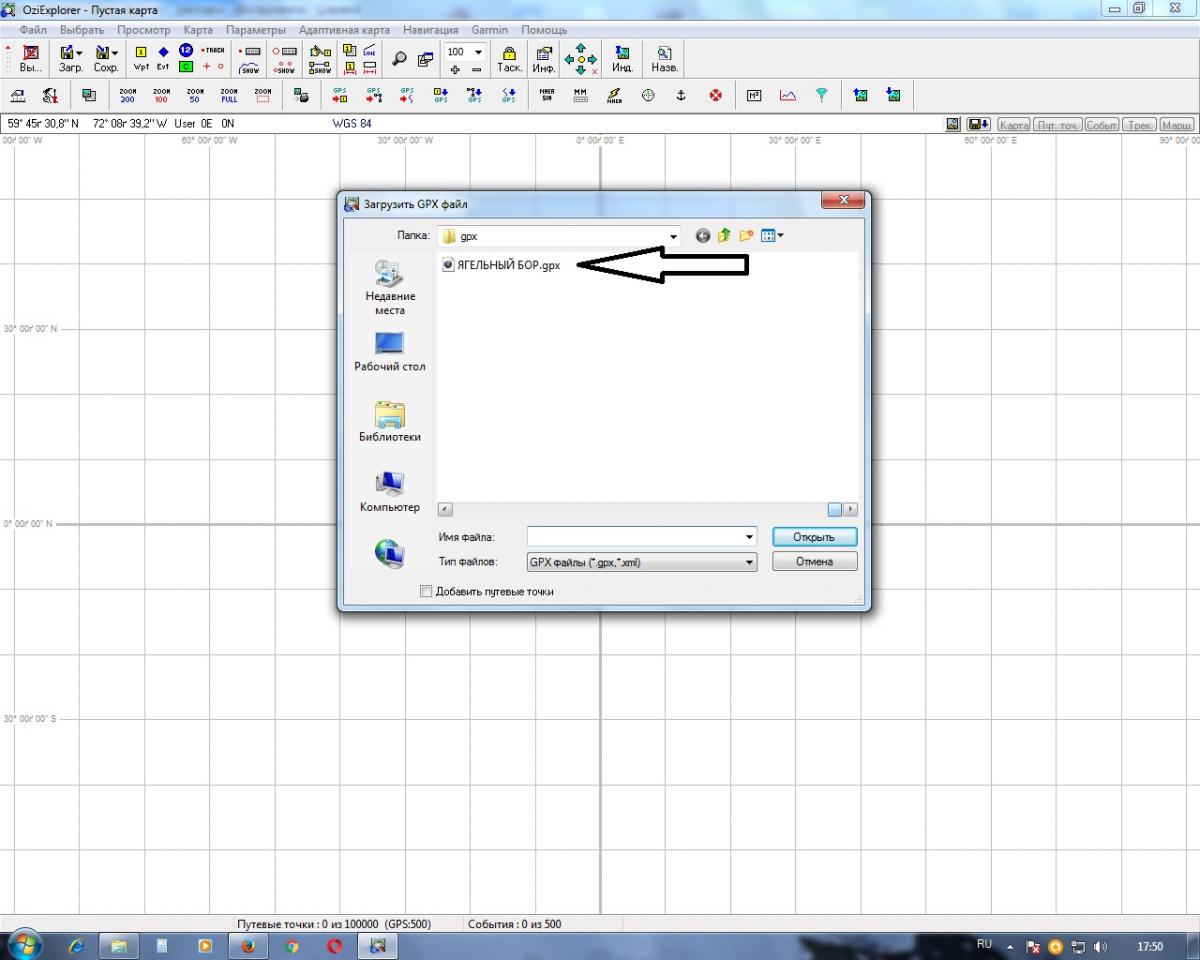Screen dimensions: 1200x960
Task: Expand the Папка folder dropdown
Action: click(673, 236)
